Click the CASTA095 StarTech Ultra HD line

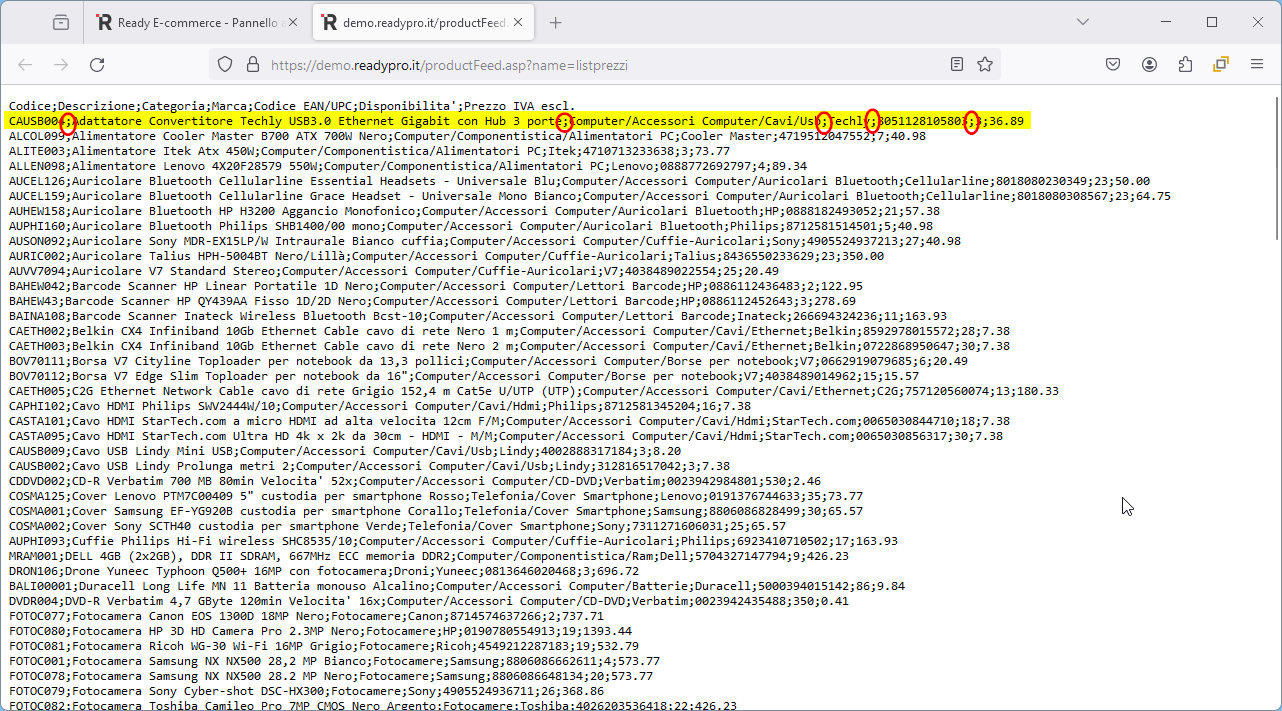point(506,436)
